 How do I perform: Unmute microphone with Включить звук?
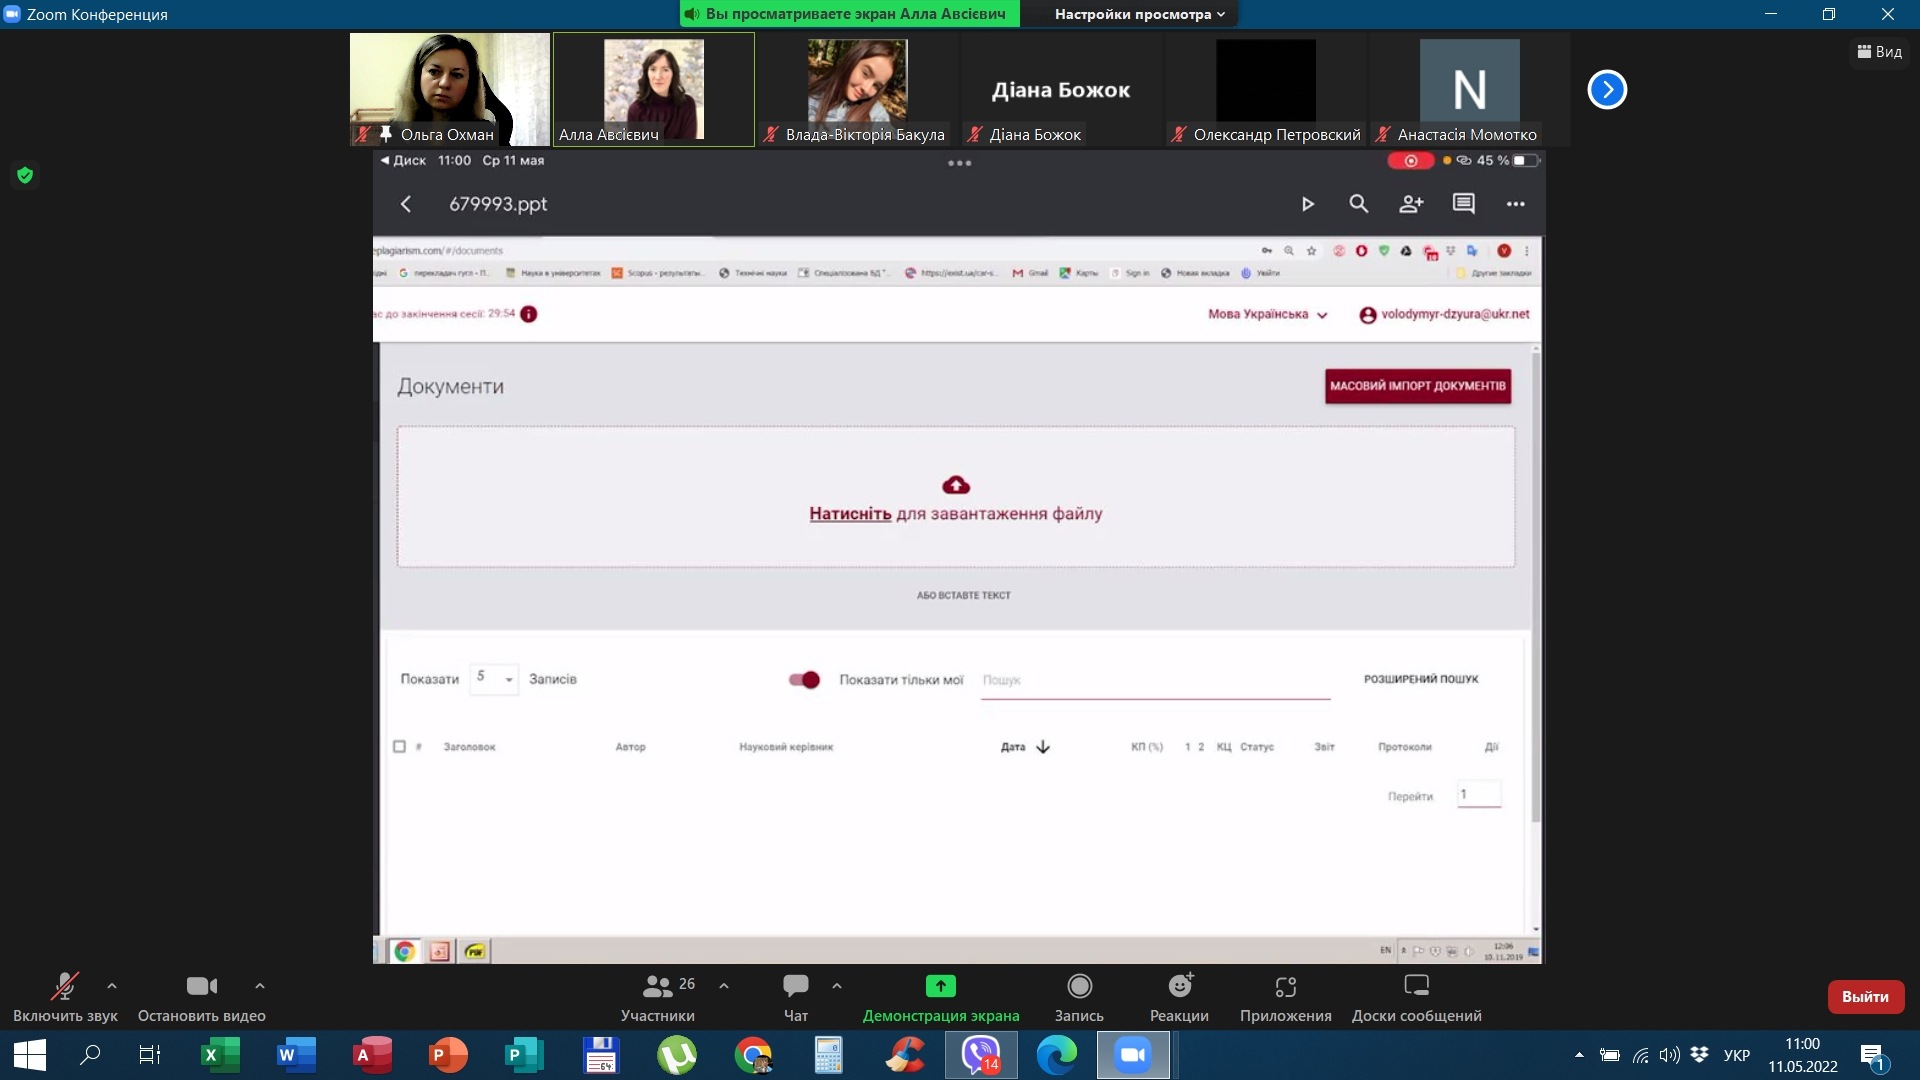pyautogui.click(x=65, y=987)
